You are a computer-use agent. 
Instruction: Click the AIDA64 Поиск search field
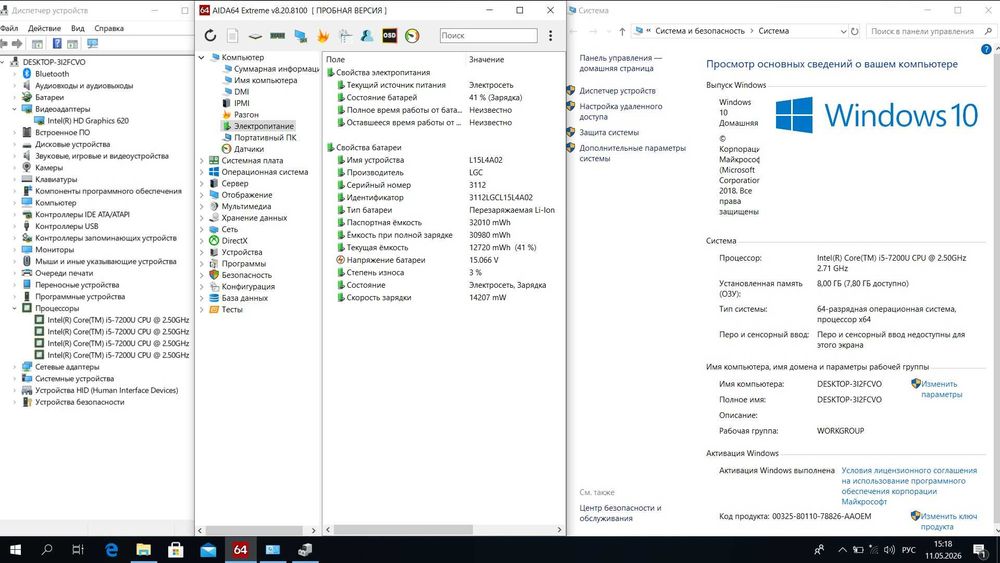(489, 36)
